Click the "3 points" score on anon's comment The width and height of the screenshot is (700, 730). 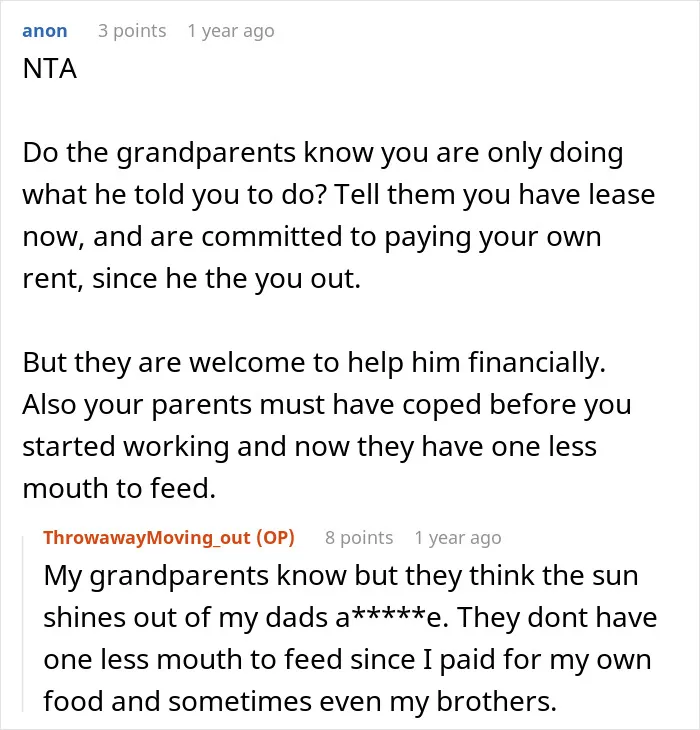(132, 31)
